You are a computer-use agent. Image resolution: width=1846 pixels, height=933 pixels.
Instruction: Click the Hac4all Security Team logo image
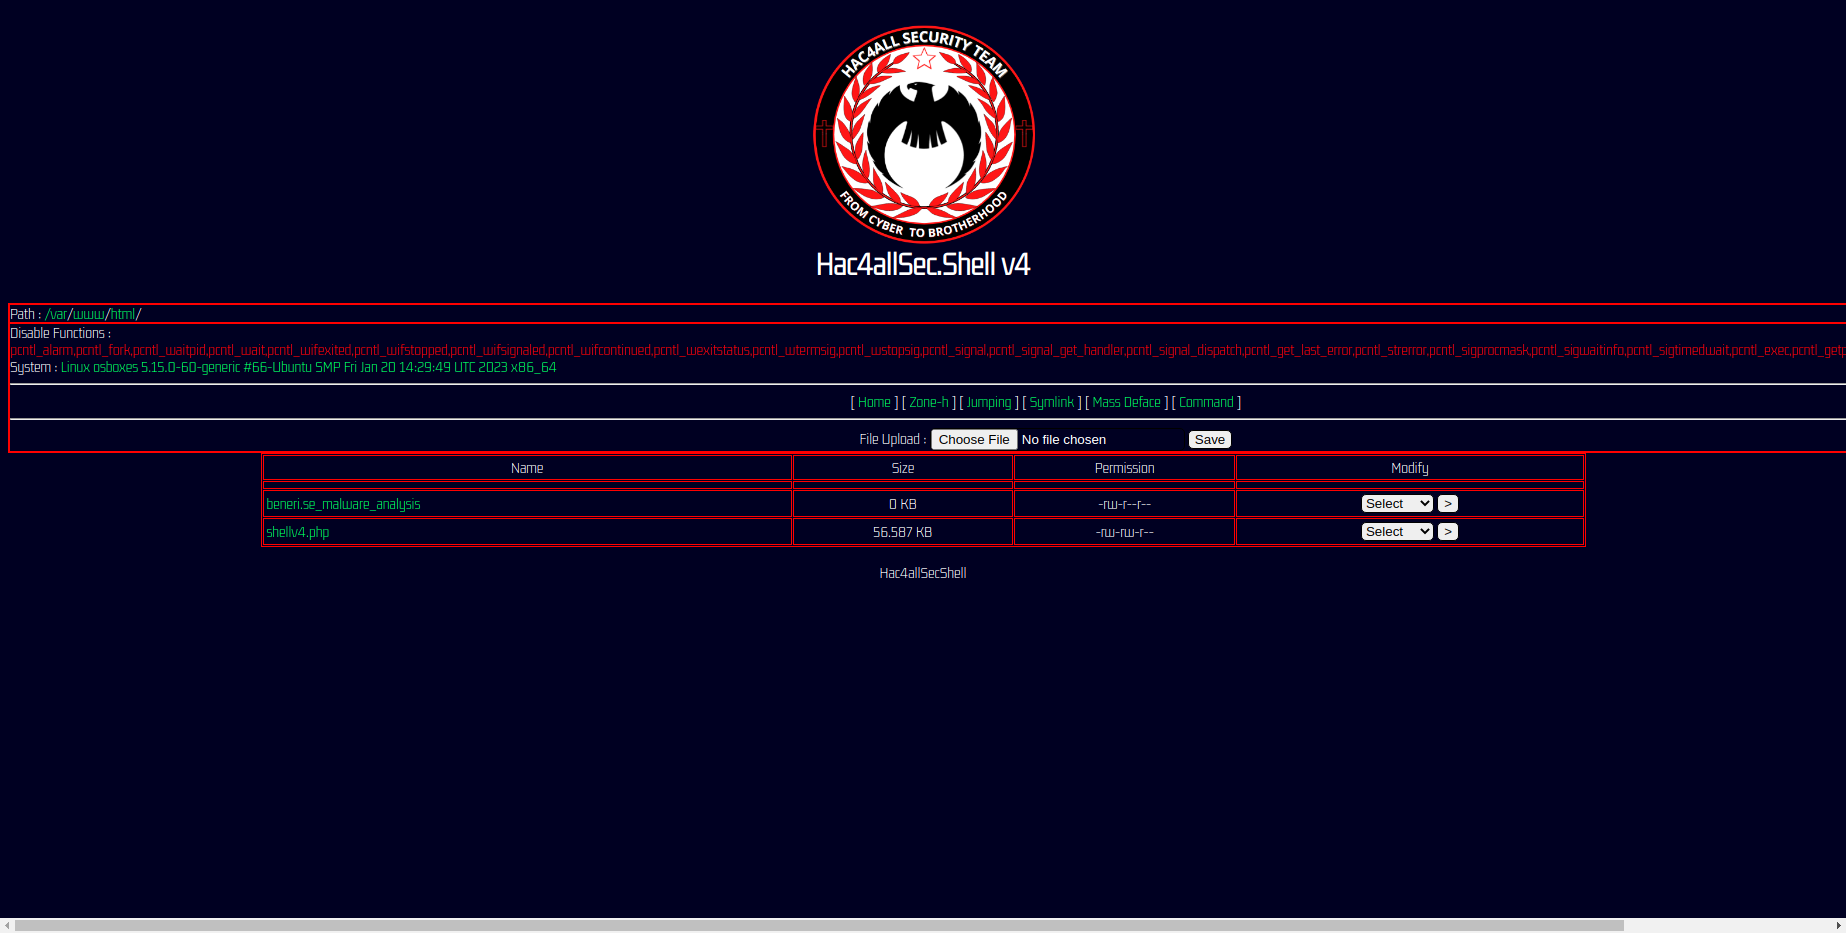coord(923,134)
